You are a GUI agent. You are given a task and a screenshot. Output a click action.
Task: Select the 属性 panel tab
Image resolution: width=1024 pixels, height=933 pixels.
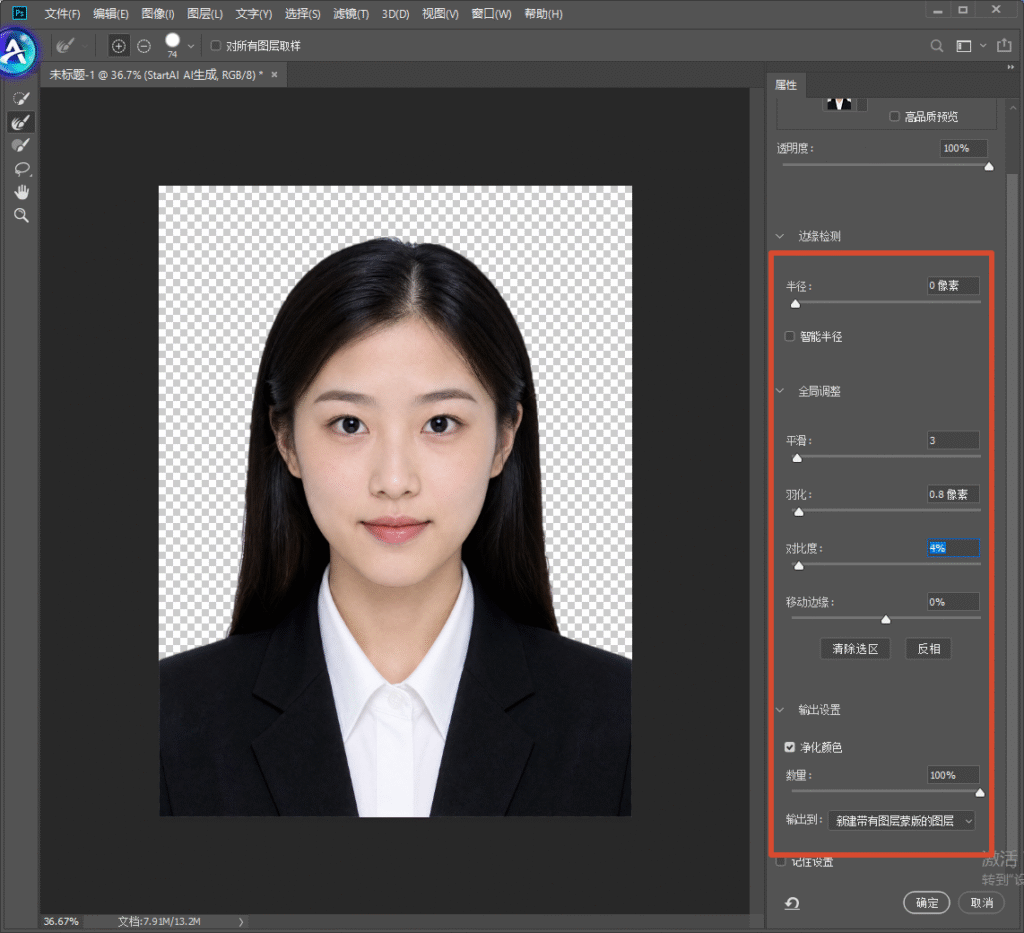[786, 85]
